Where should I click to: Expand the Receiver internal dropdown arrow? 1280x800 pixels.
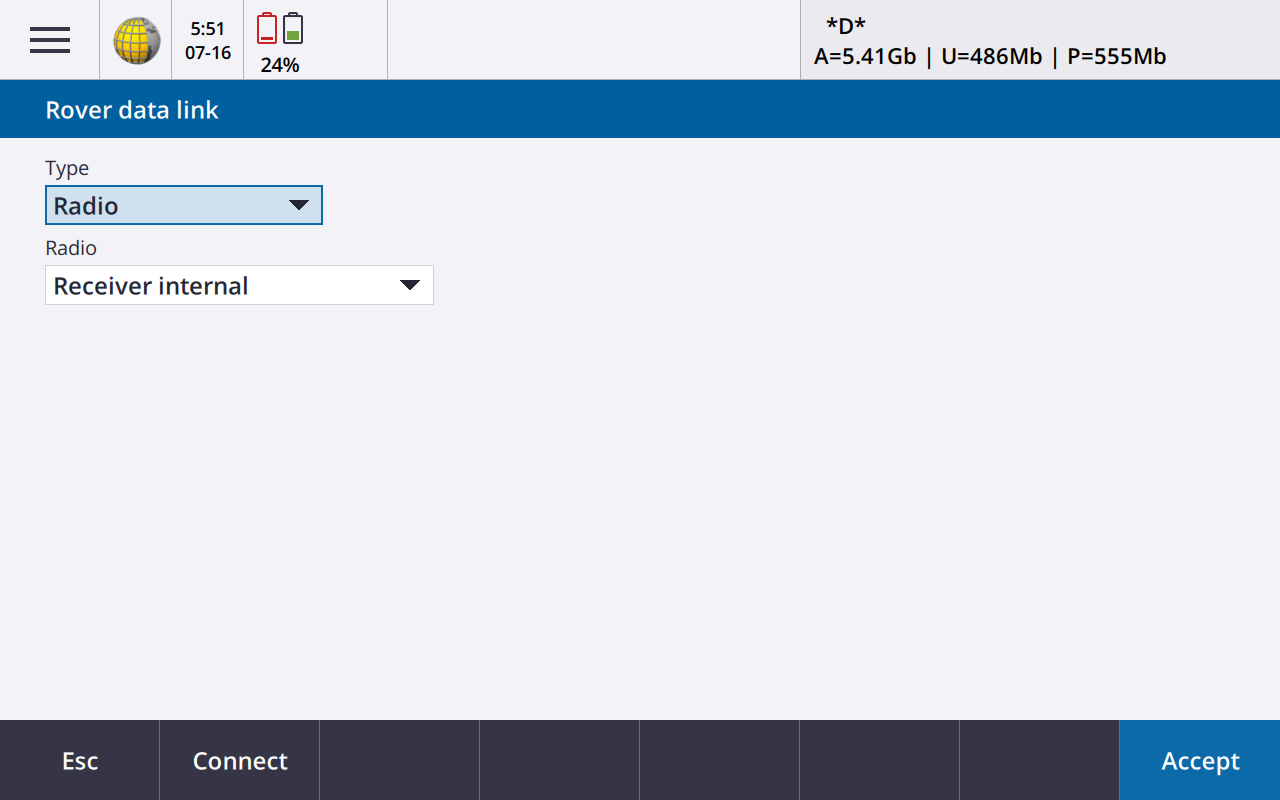click(409, 285)
